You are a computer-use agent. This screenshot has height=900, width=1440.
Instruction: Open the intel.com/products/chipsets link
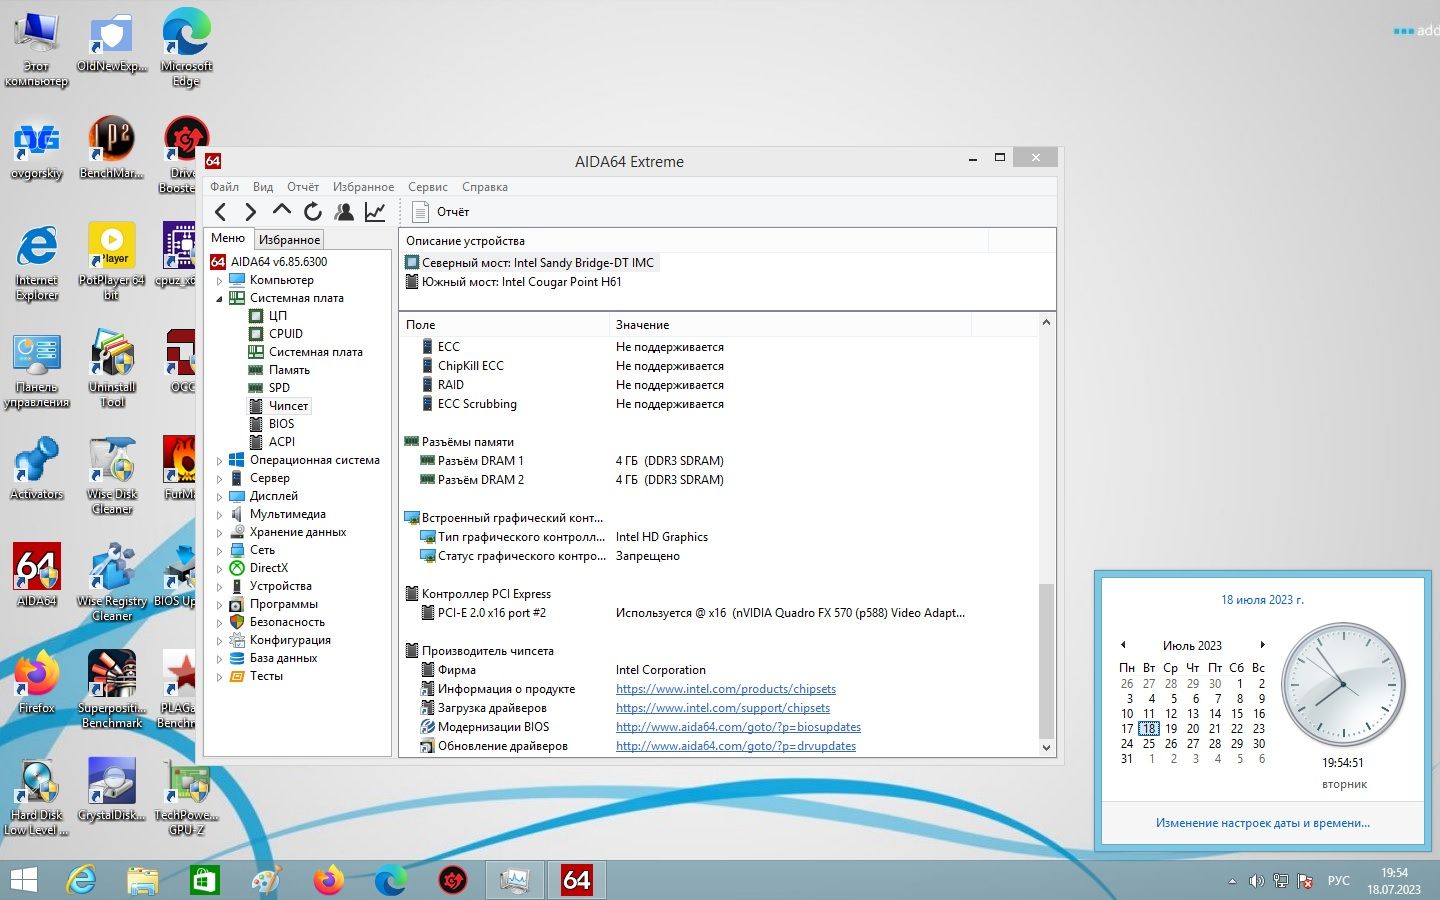pyautogui.click(x=726, y=689)
